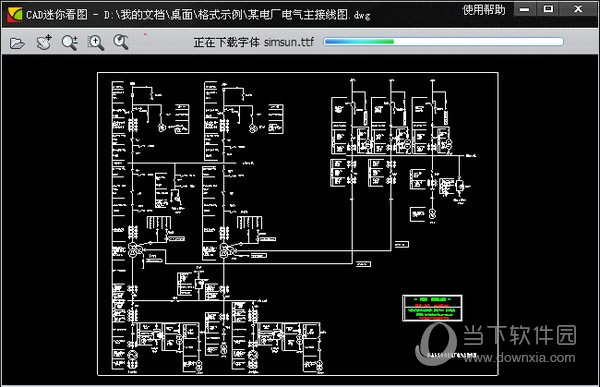The width and height of the screenshot is (600, 387).
Task: Click the title bar file path text
Action: [237, 15]
